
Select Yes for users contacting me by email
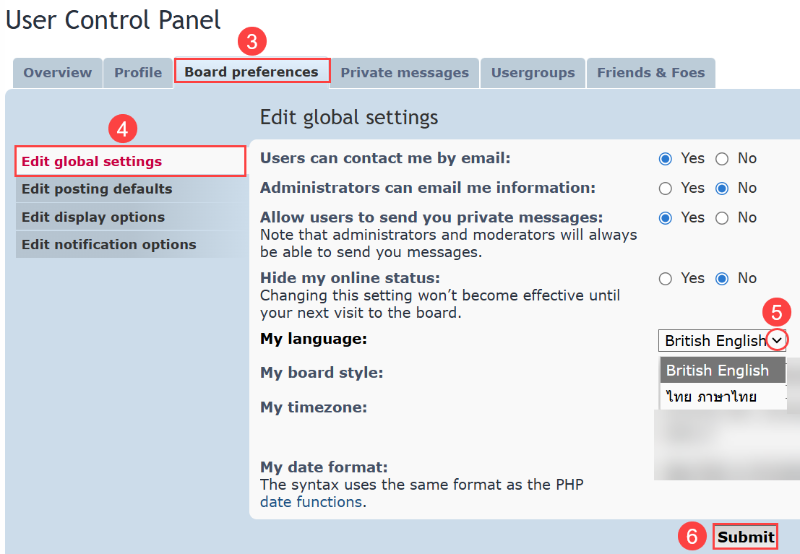(x=665, y=158)
